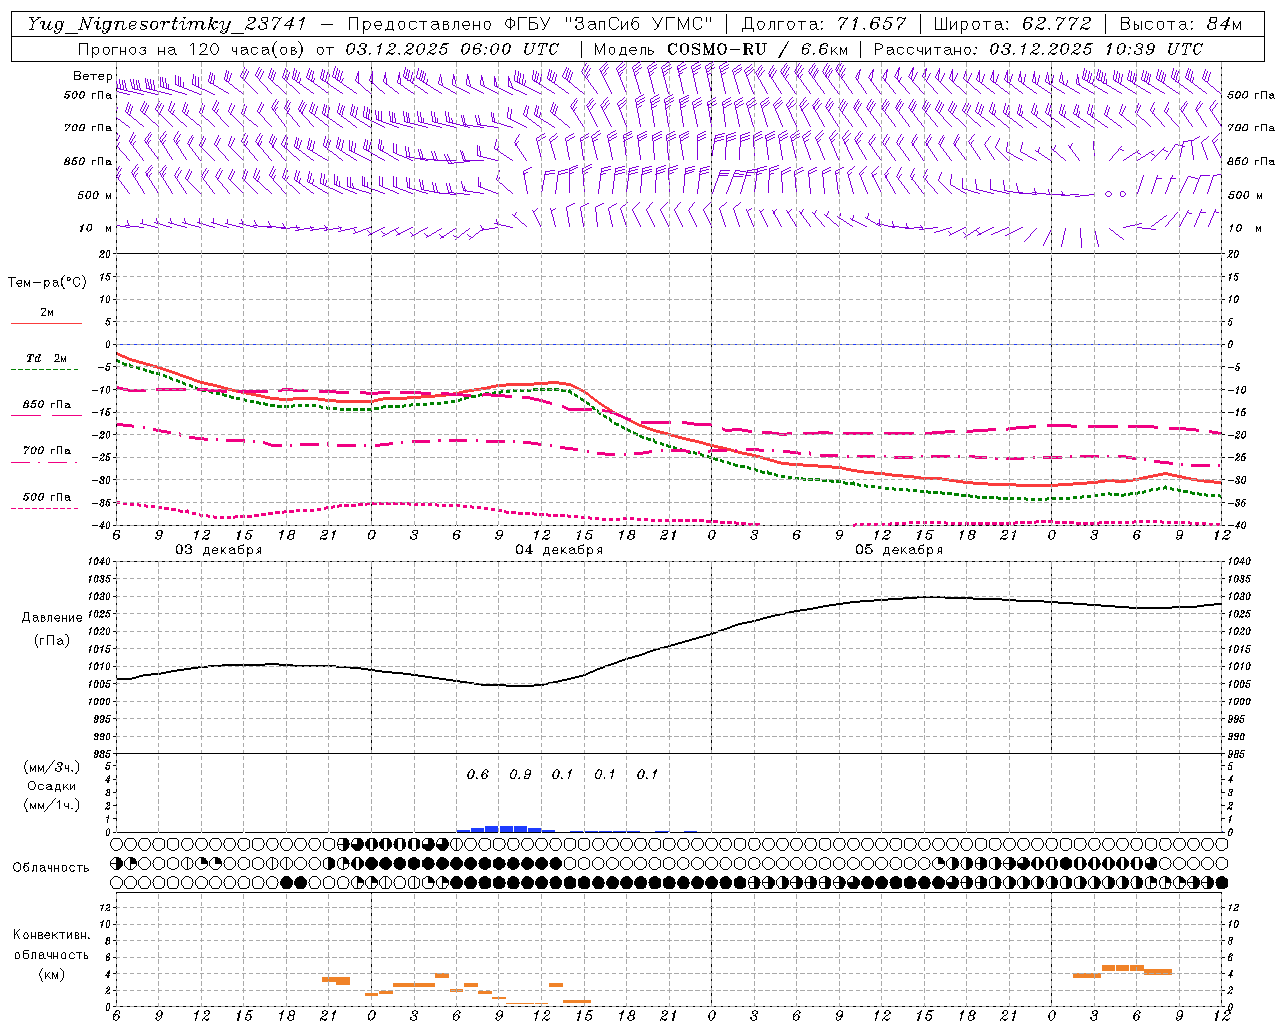Select the precipitation value "0.9"
This screenshot has width=1280, height=1024.
[520, 774]
